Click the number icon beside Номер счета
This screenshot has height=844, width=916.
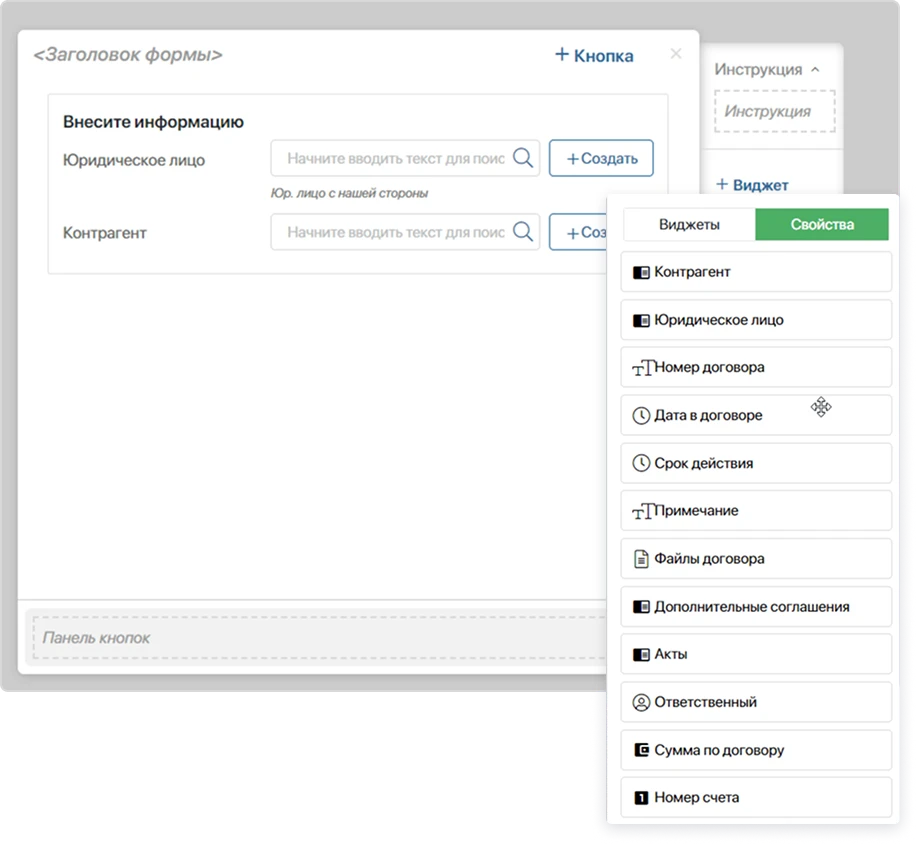point(641,798)
